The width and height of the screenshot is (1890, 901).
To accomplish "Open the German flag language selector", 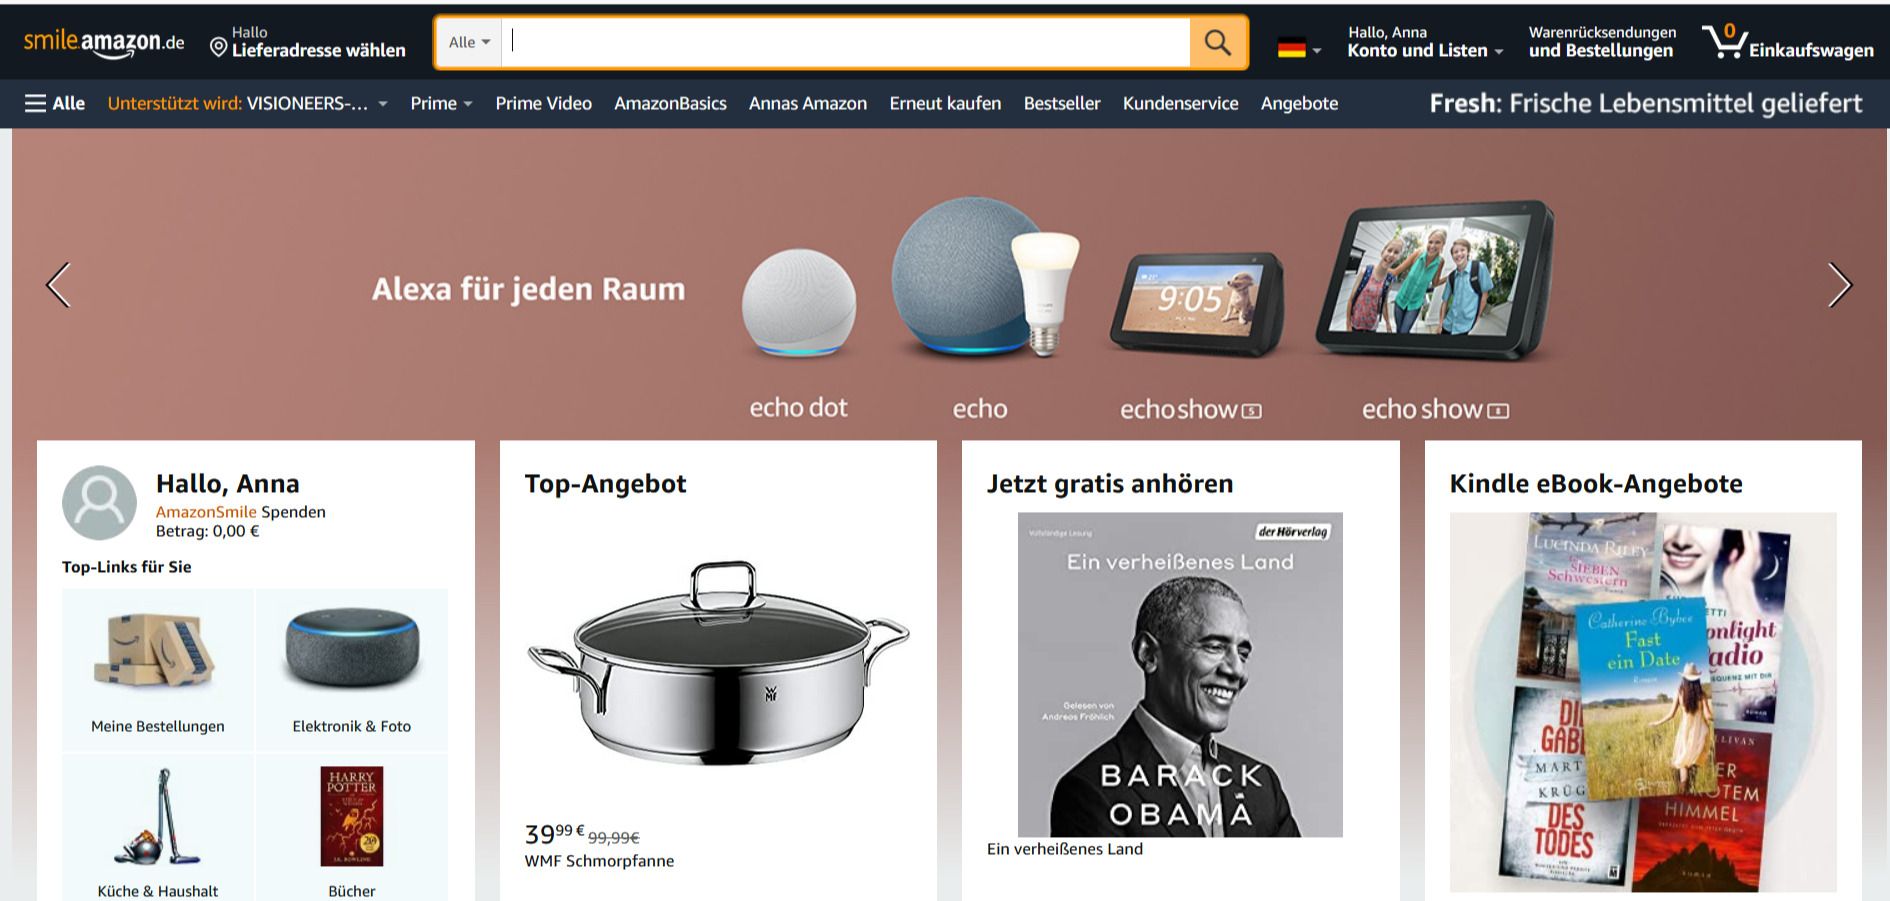I will pos(1299,47).
